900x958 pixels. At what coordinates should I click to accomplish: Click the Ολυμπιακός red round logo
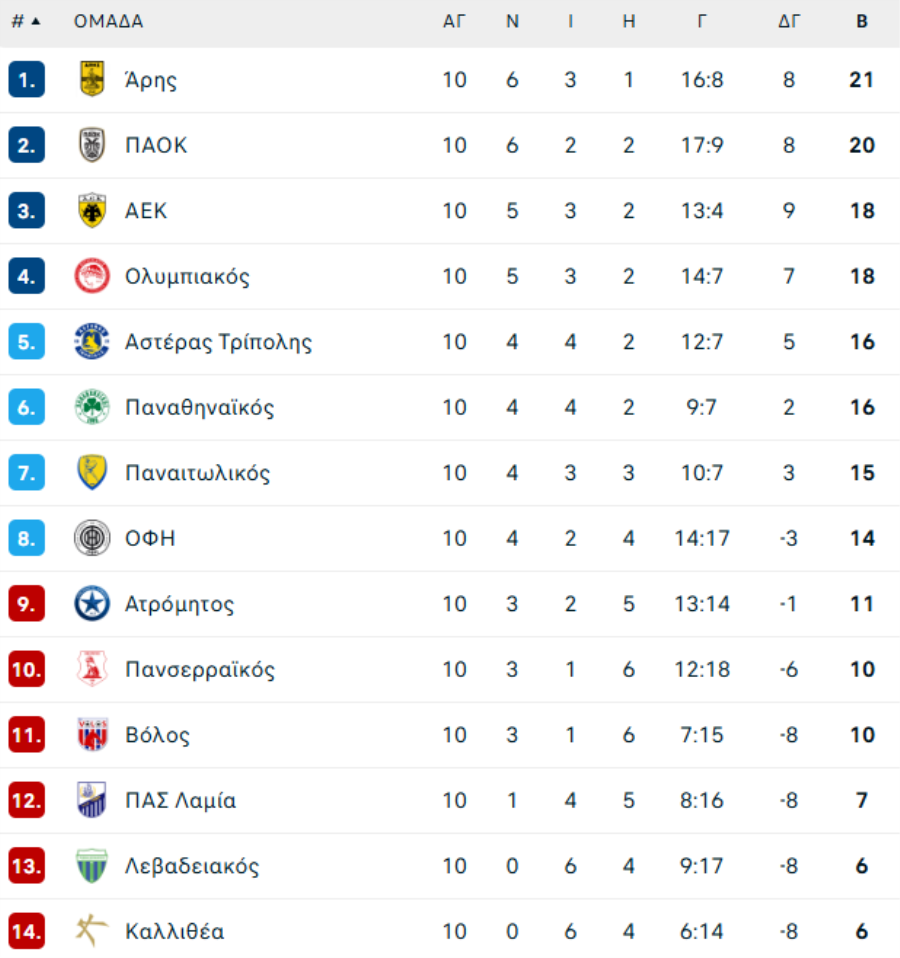tap(92, 276)
